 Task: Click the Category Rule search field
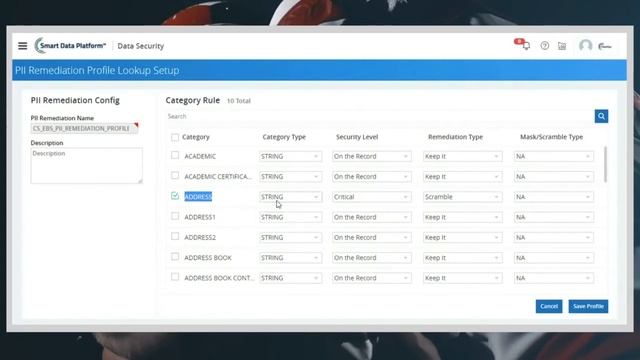tap(380, 116)
